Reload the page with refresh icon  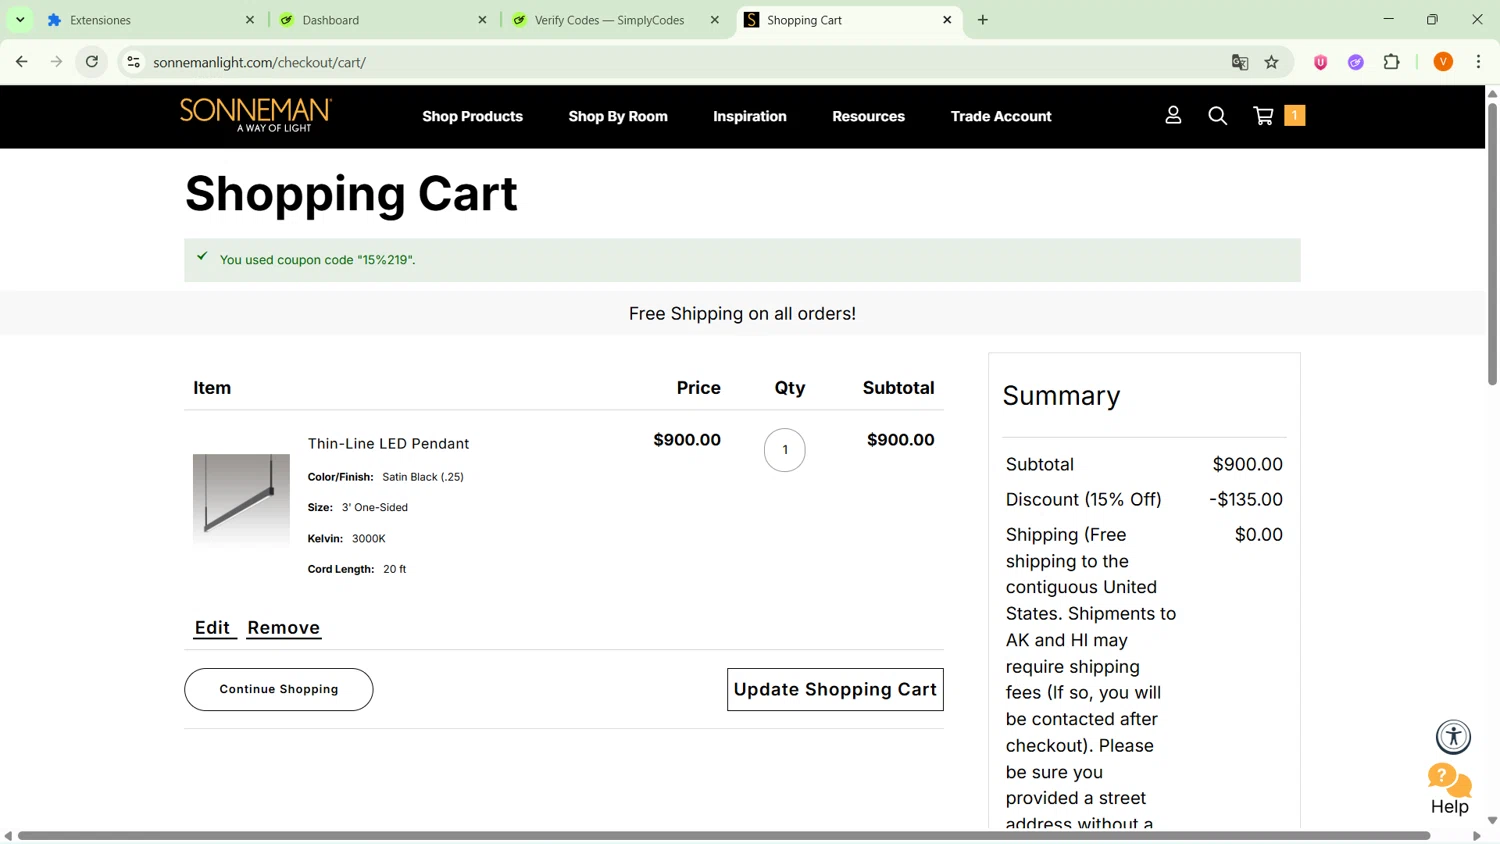(x=92, y=62)
